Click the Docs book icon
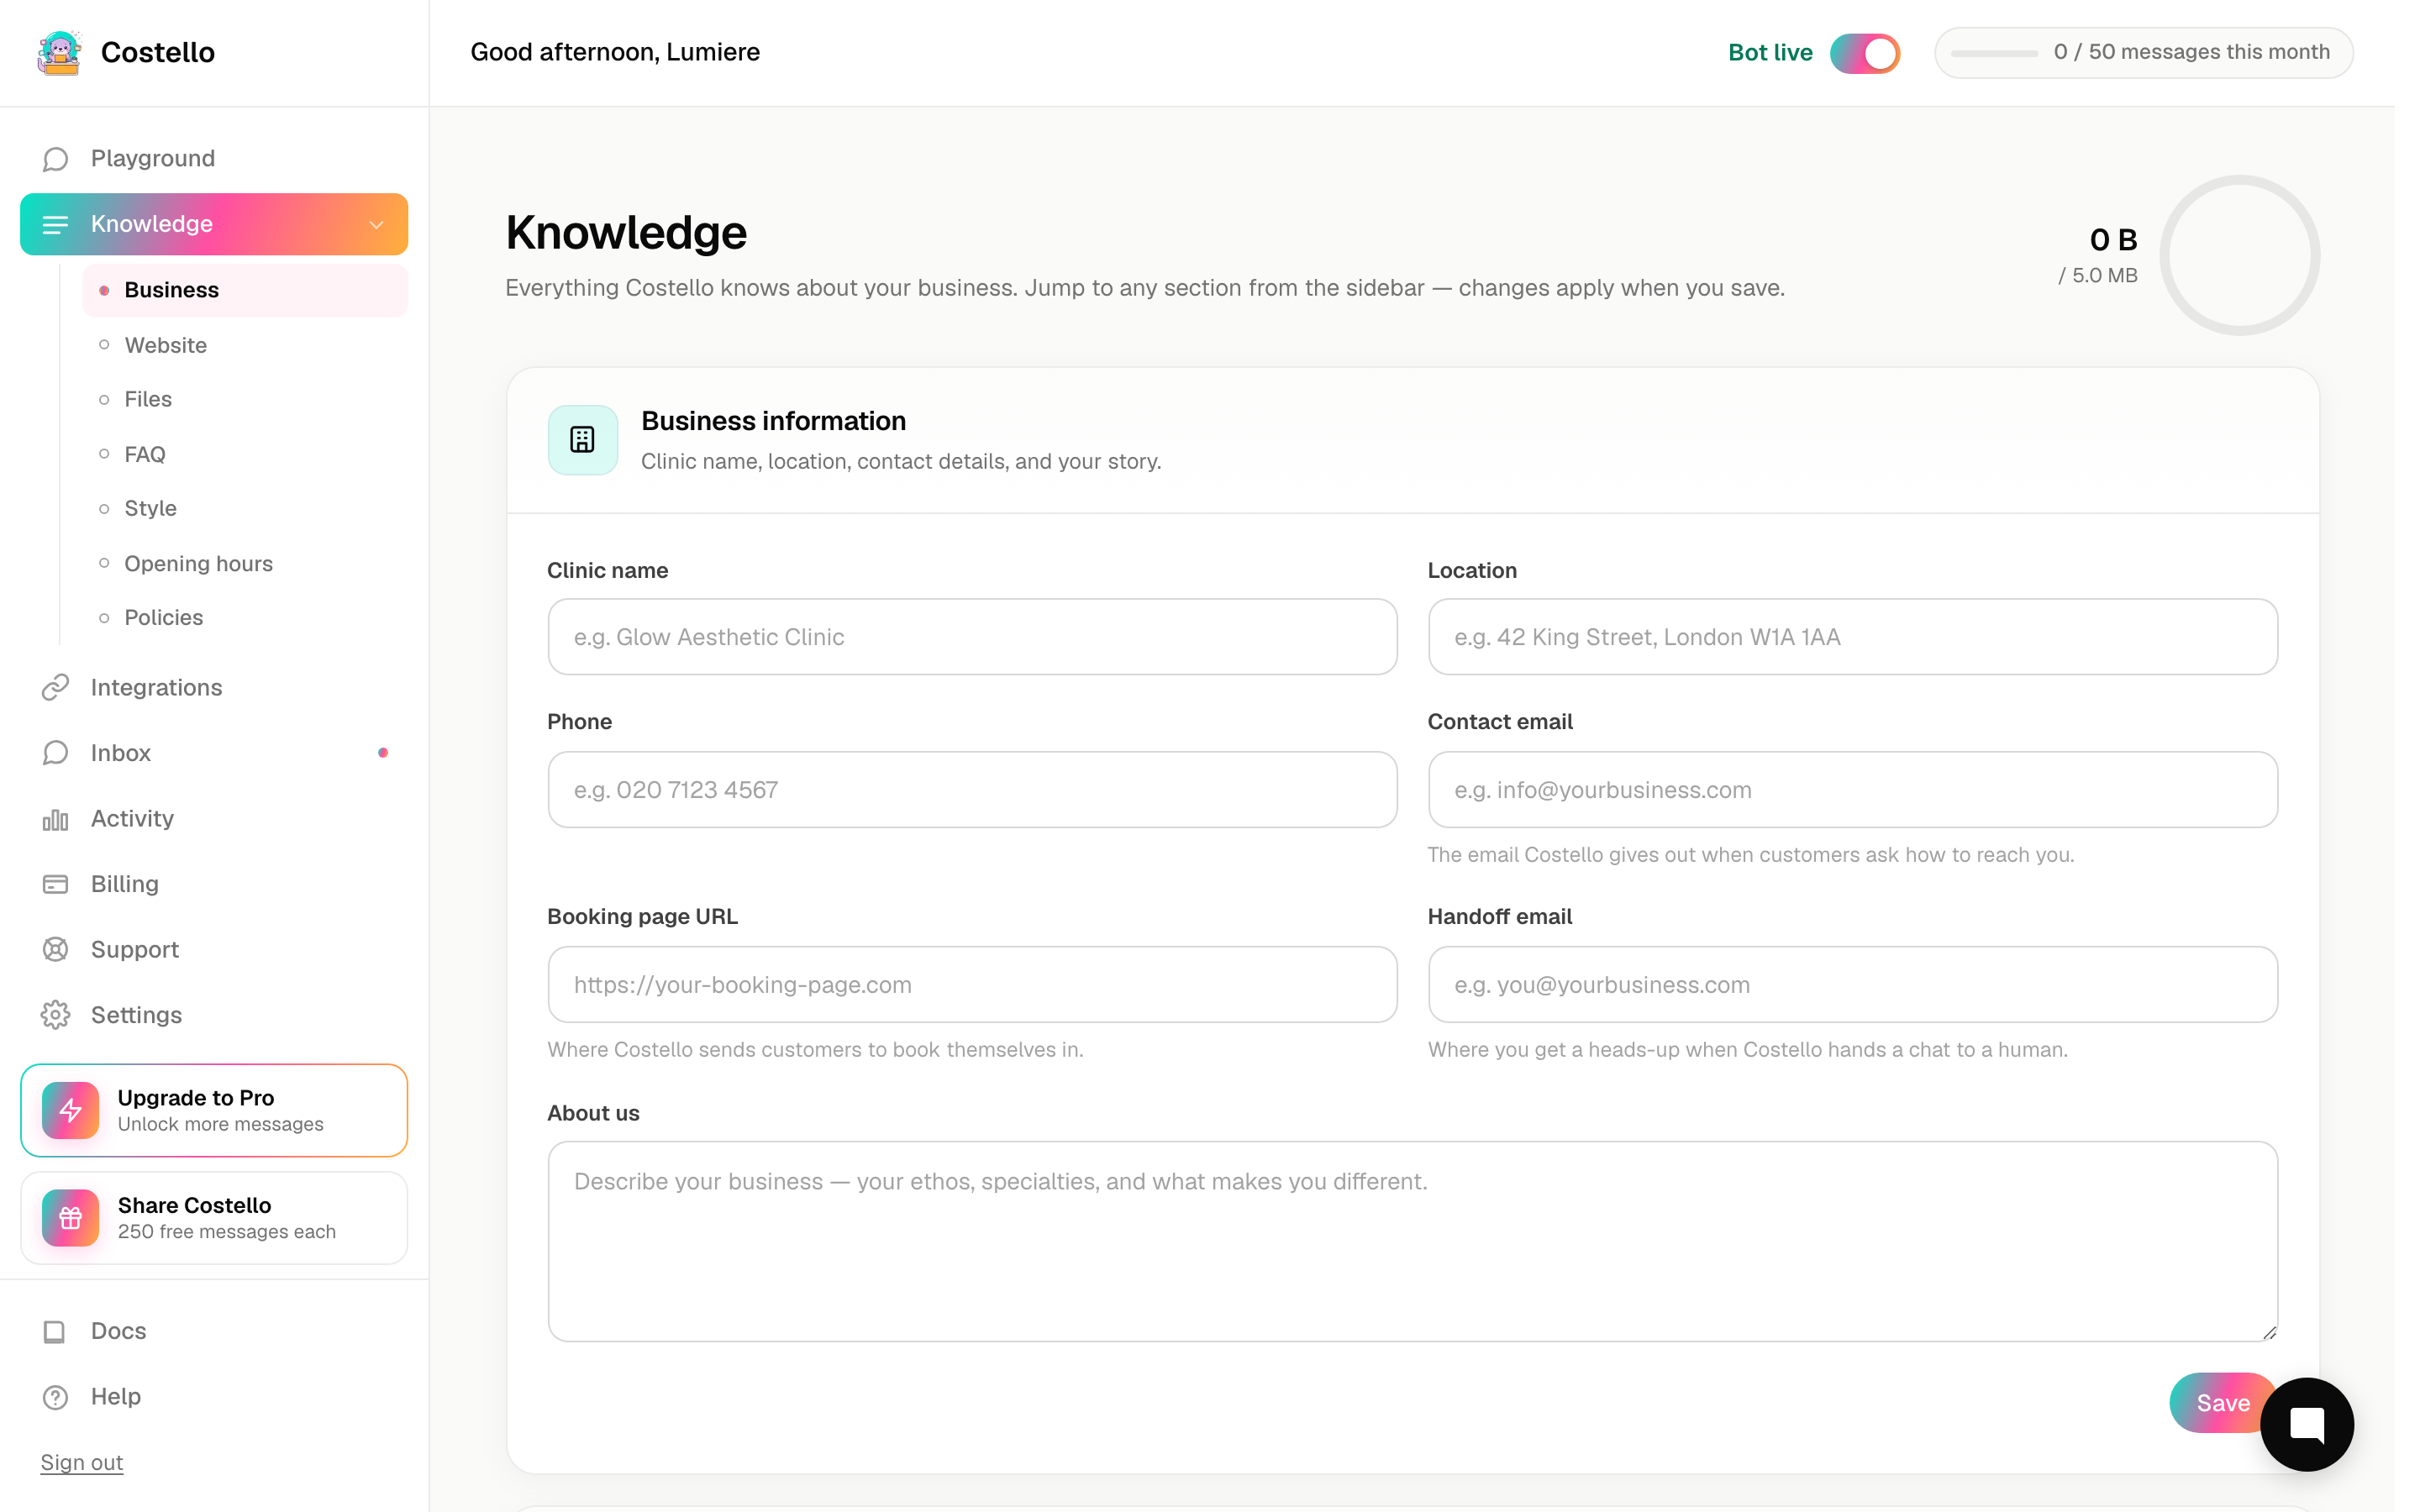This screenshot has width=2420, height=1512. pos(55,1331)
